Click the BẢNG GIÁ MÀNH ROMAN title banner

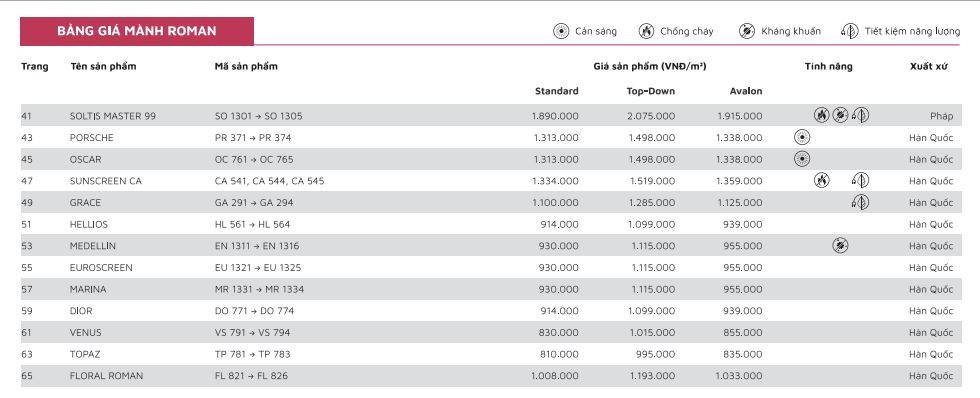point(137,31)
